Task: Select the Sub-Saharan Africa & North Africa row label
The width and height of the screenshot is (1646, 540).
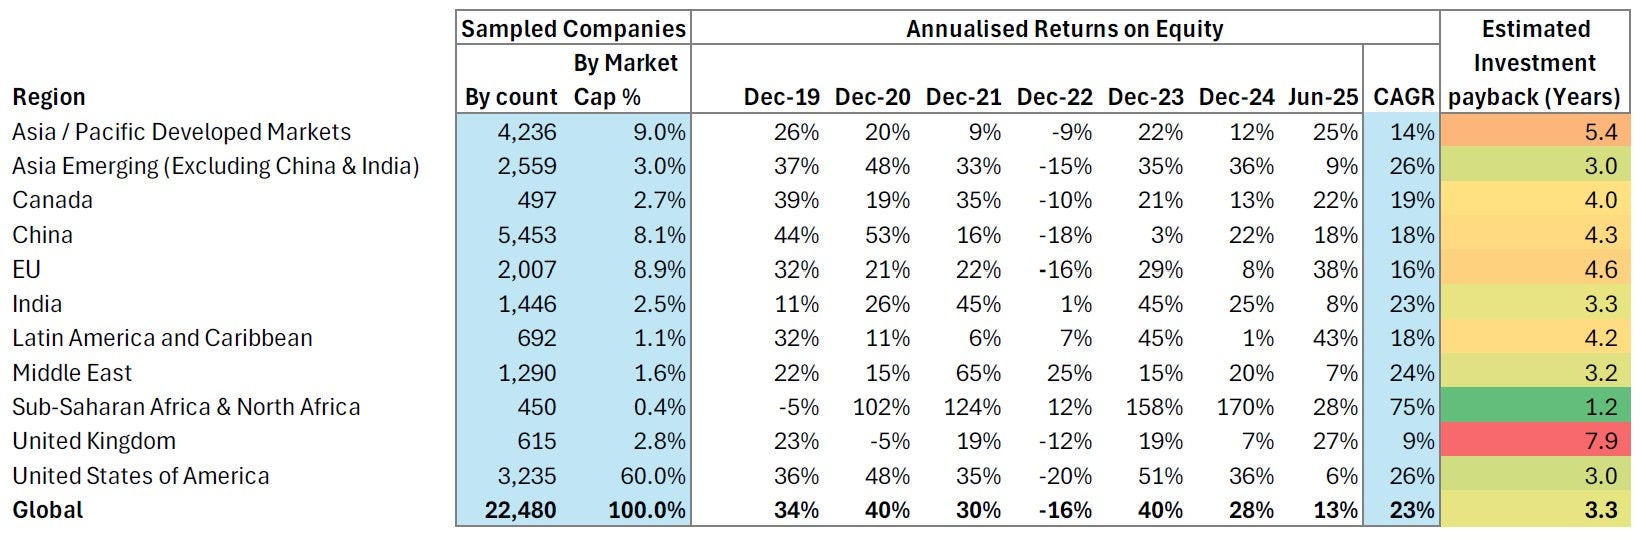Action: pyautogui.click(x=186, y=407)
